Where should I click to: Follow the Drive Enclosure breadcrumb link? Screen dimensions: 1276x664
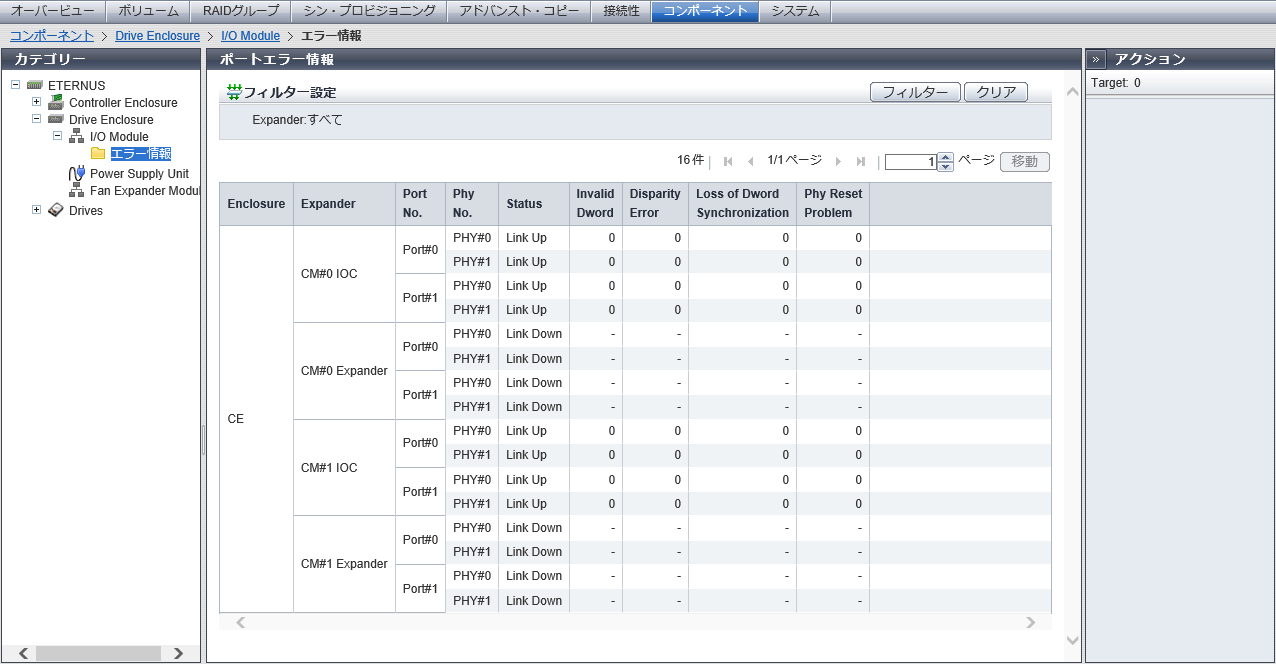click(x=157, y=36)
